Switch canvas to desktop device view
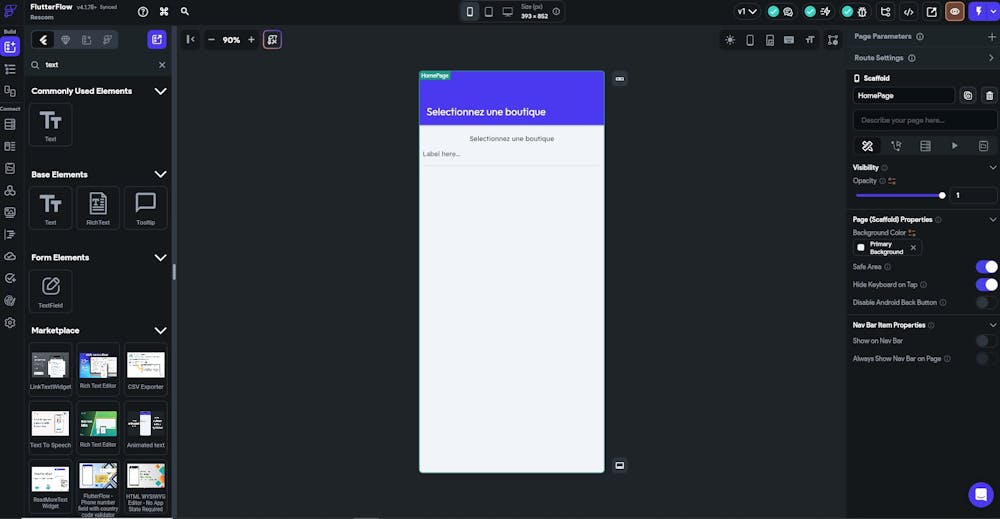 tap(508, 11)
